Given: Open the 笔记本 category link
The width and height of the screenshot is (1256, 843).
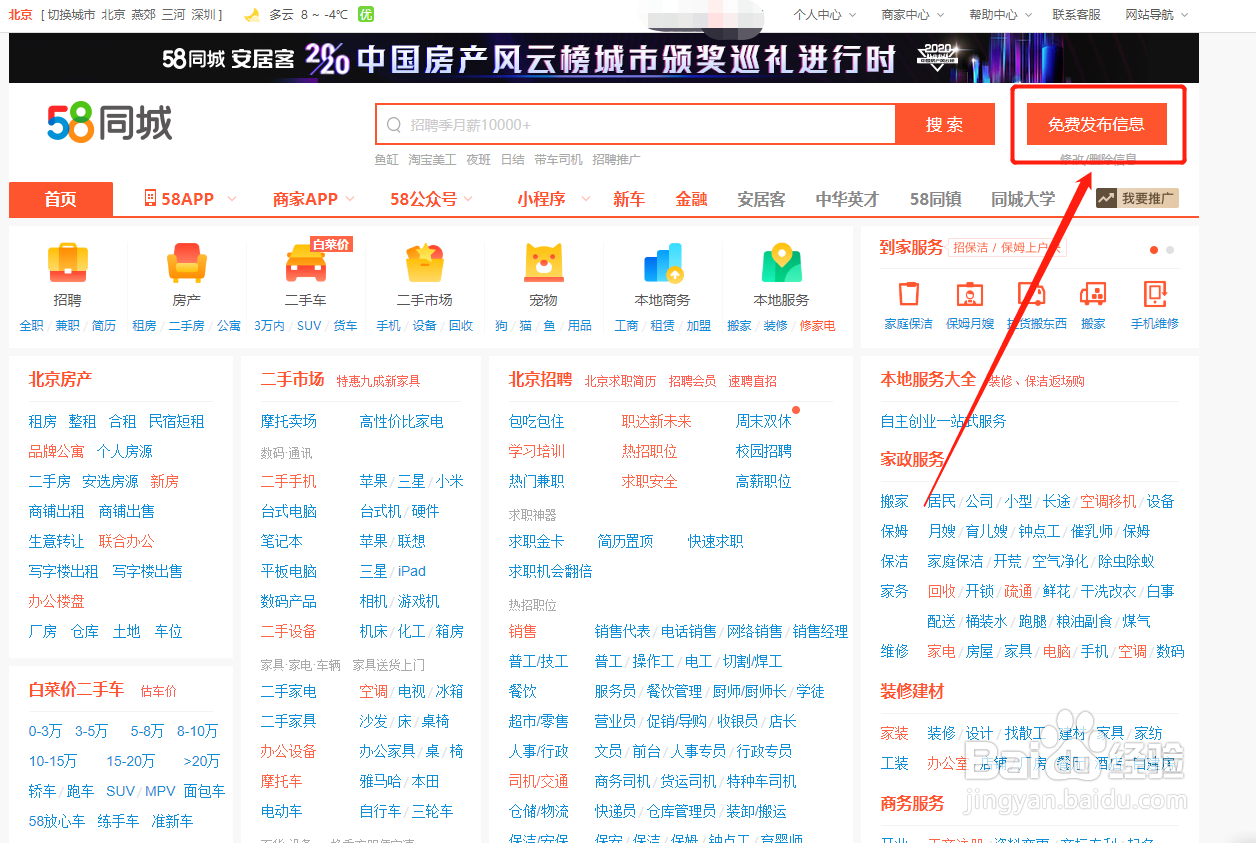Looking at the screenshot, I should (281, 541).
